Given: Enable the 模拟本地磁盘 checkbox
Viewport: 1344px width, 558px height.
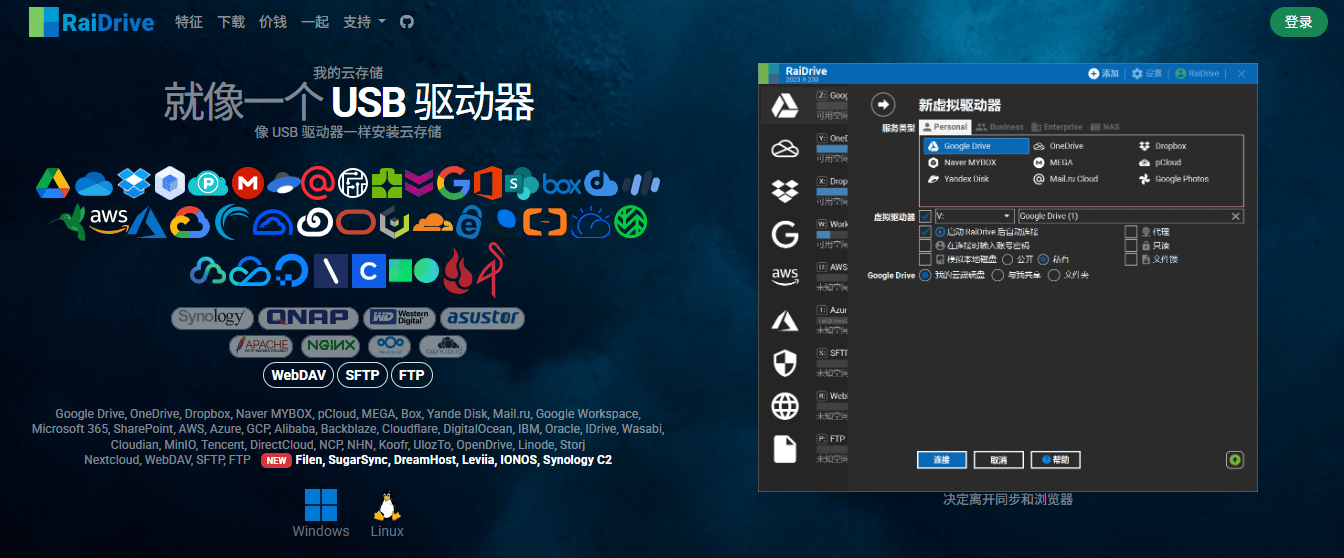Looking at the screenshot, I should pyautogui.click(x=925, y=259).
